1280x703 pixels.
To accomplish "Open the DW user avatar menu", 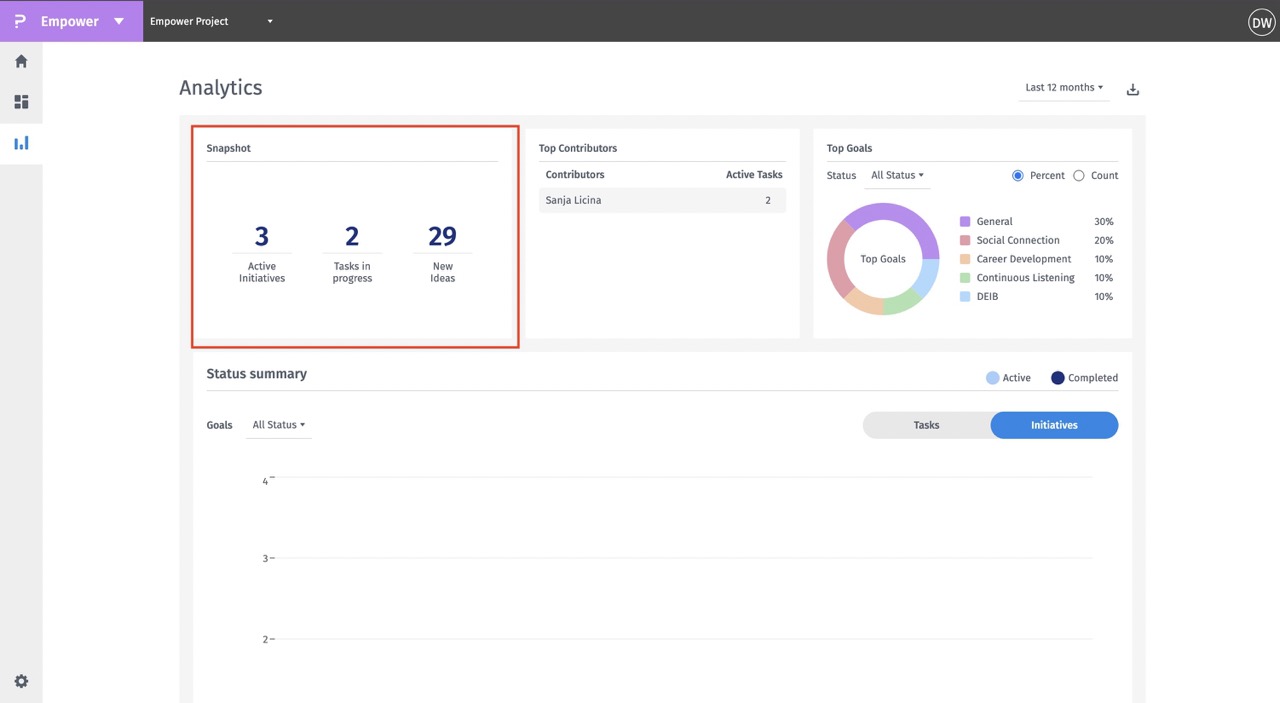I will click(x=1261, y=22).
